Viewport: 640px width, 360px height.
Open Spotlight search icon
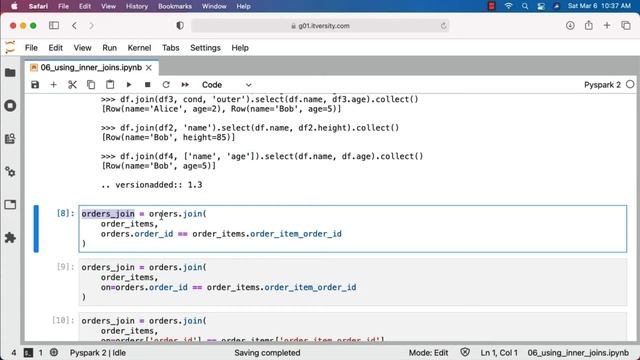pos(525,6)
